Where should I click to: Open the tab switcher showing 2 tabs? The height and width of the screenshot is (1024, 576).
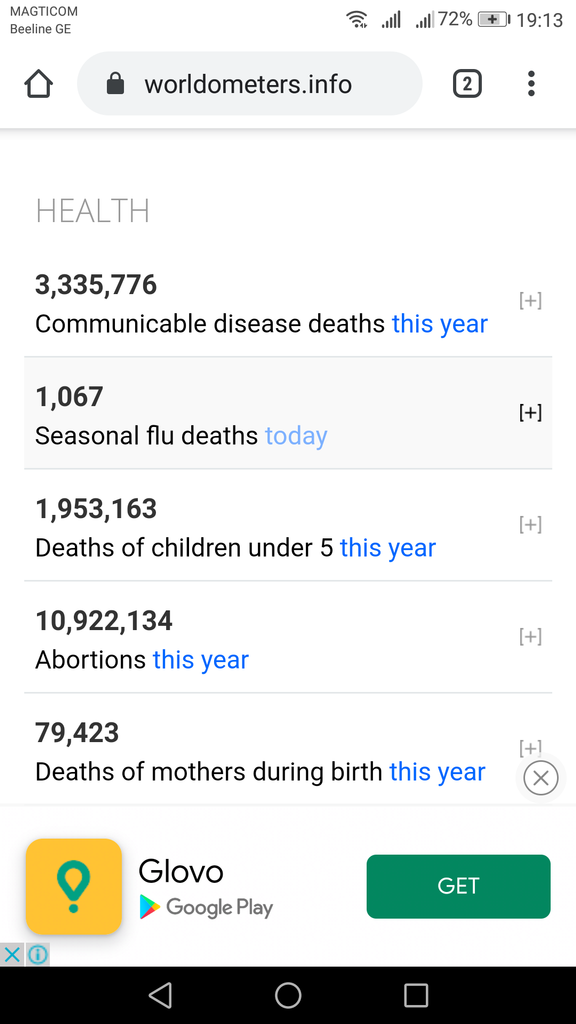467,84
